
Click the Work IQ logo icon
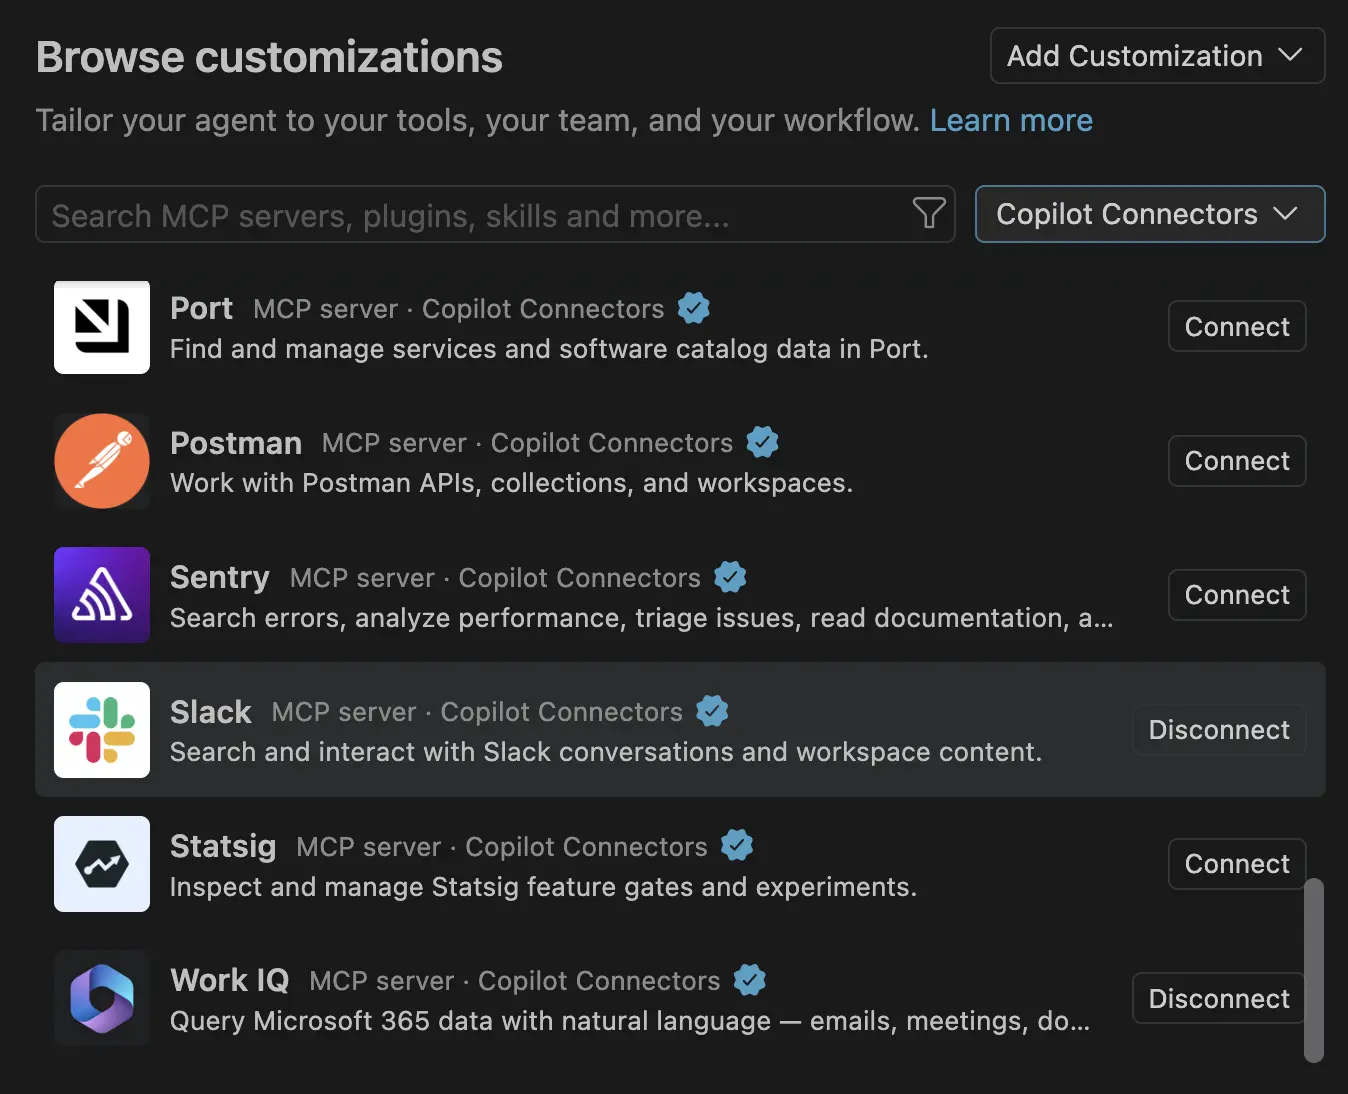click(102, 998)
